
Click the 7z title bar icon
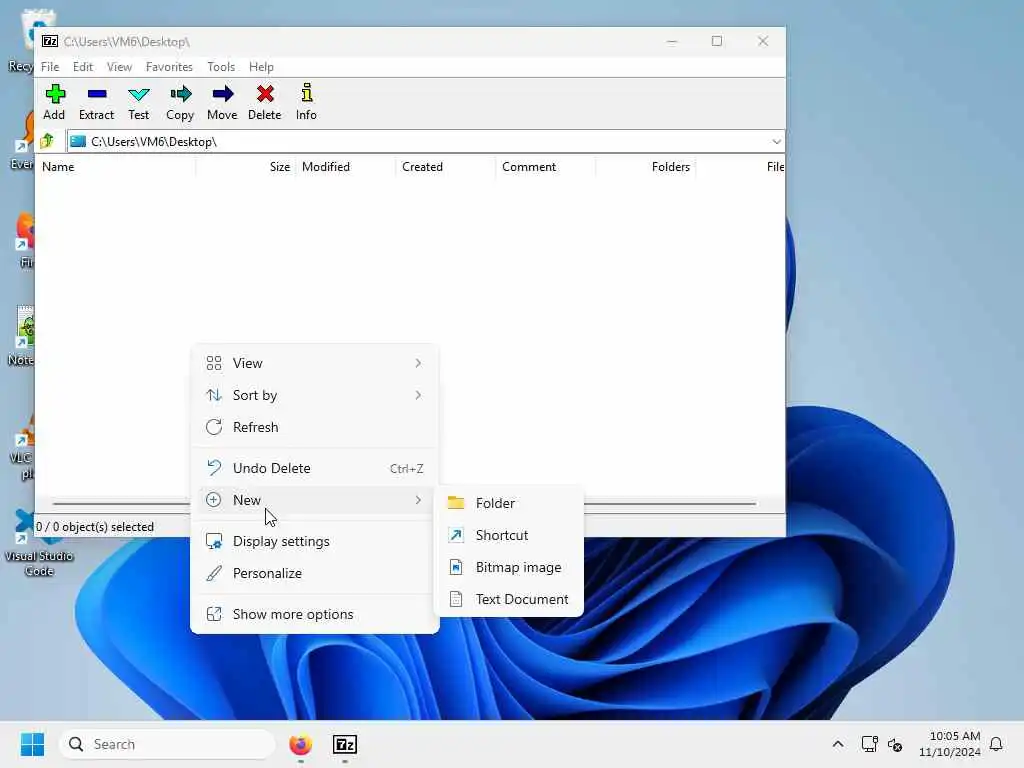[x=50, y=41]
